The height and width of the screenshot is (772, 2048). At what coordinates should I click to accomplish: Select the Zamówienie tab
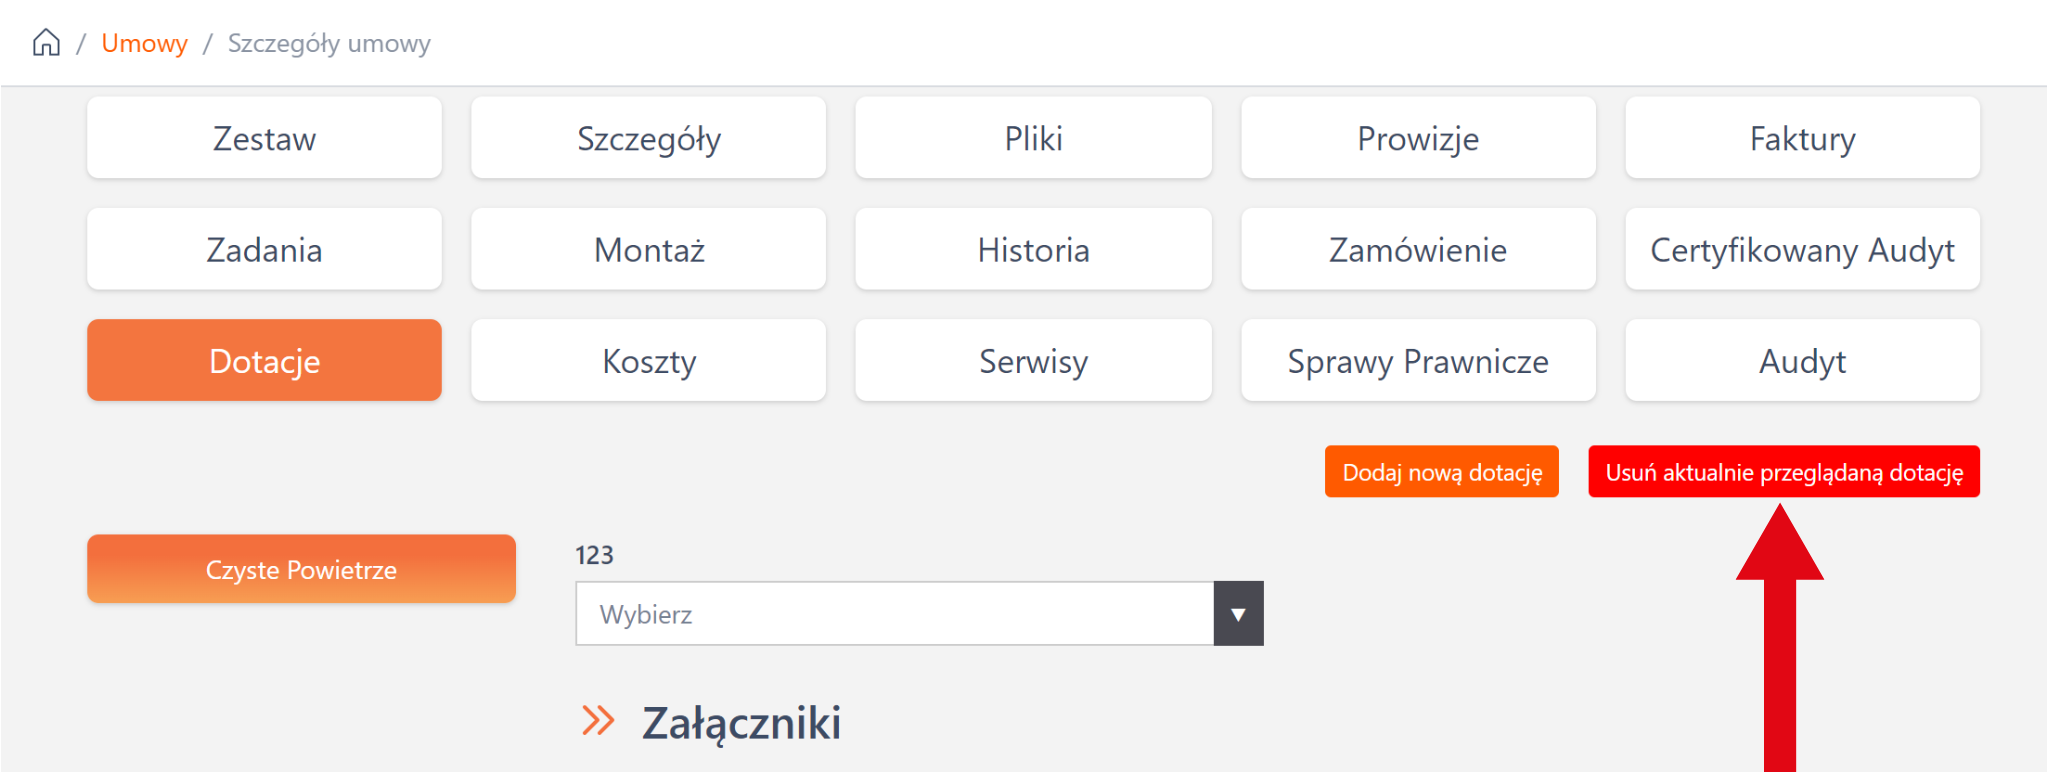click(x=1417, y=249)
